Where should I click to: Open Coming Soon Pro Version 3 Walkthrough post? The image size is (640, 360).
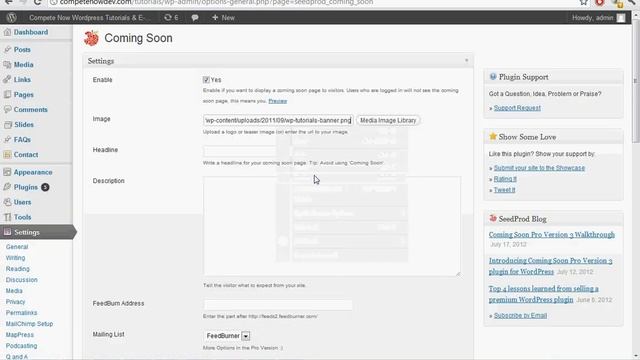(551, 235)
